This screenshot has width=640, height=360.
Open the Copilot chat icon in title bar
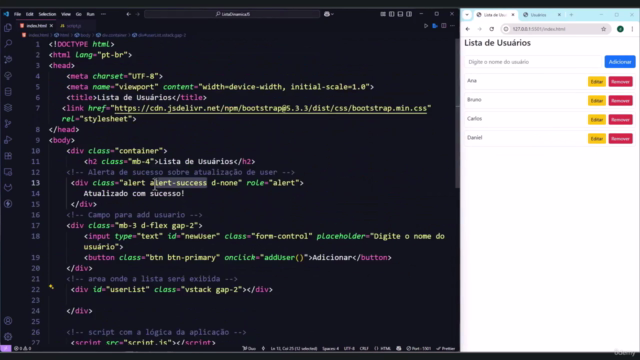327,14
